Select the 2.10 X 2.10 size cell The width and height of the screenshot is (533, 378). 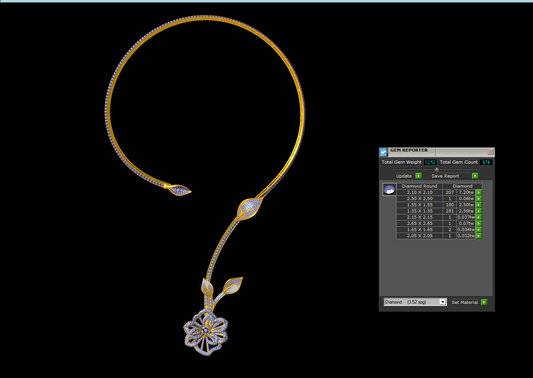[420, 192]
